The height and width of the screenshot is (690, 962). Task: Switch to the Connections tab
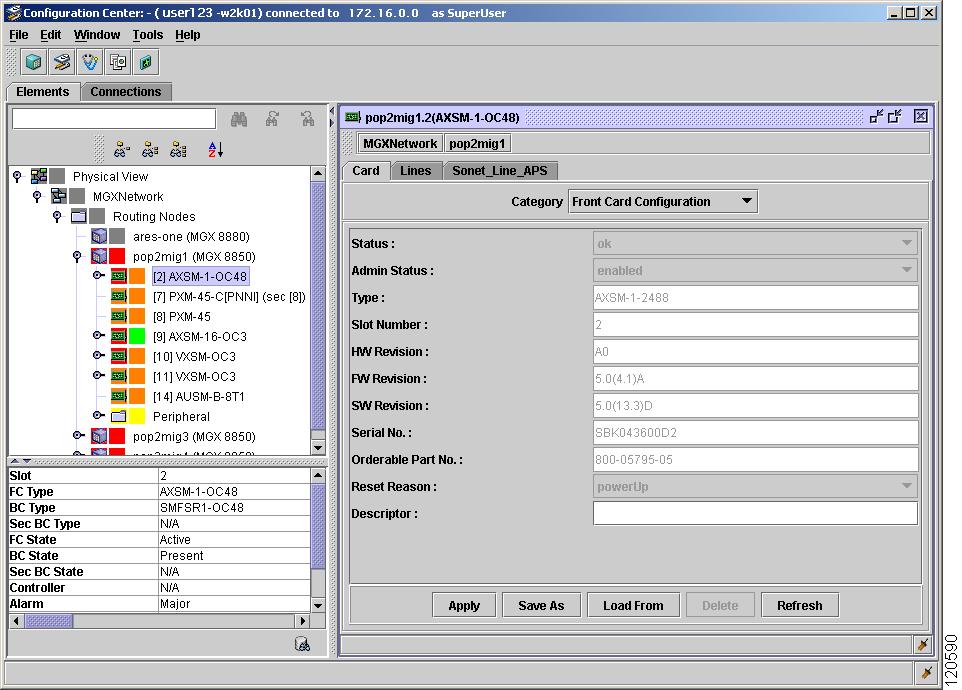(x=126, y=91)
